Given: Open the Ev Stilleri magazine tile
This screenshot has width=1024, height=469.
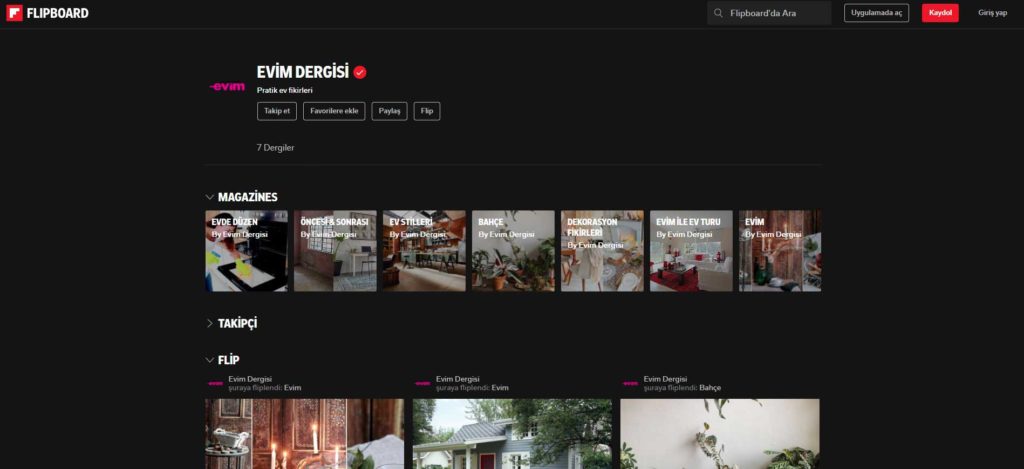Looking at the screenshot, I should 424,251.
